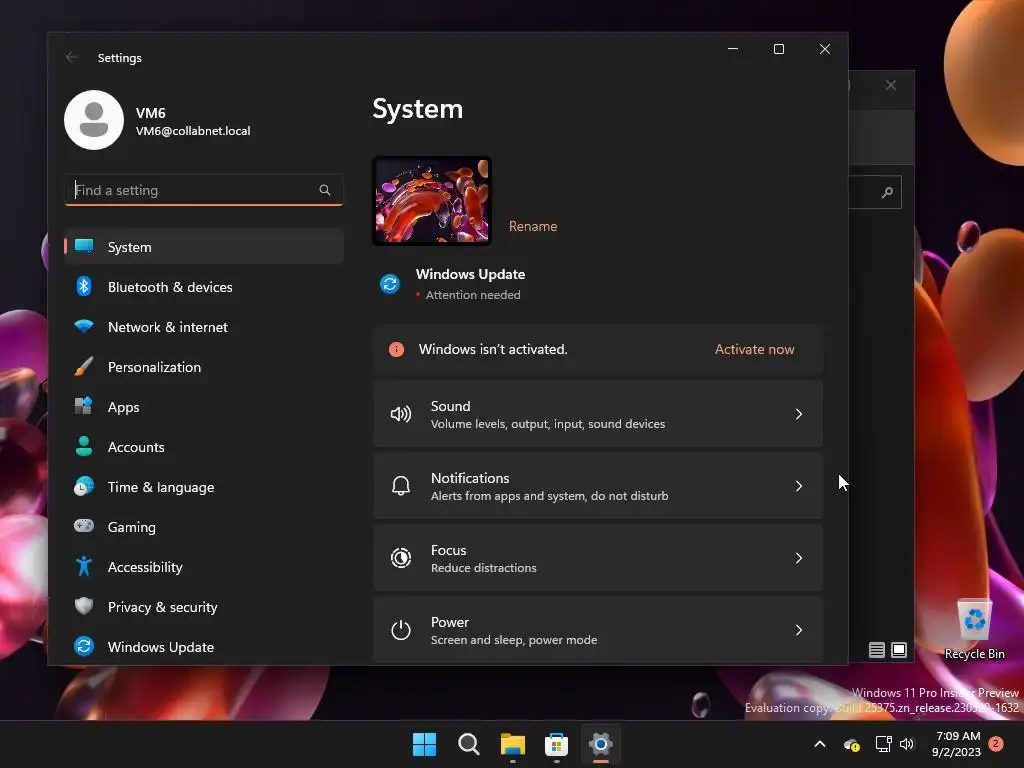Image resolution: width=1024 pixels, height=768 pixels.
Task: Click the activation warning icon
Action: [396, 349]
